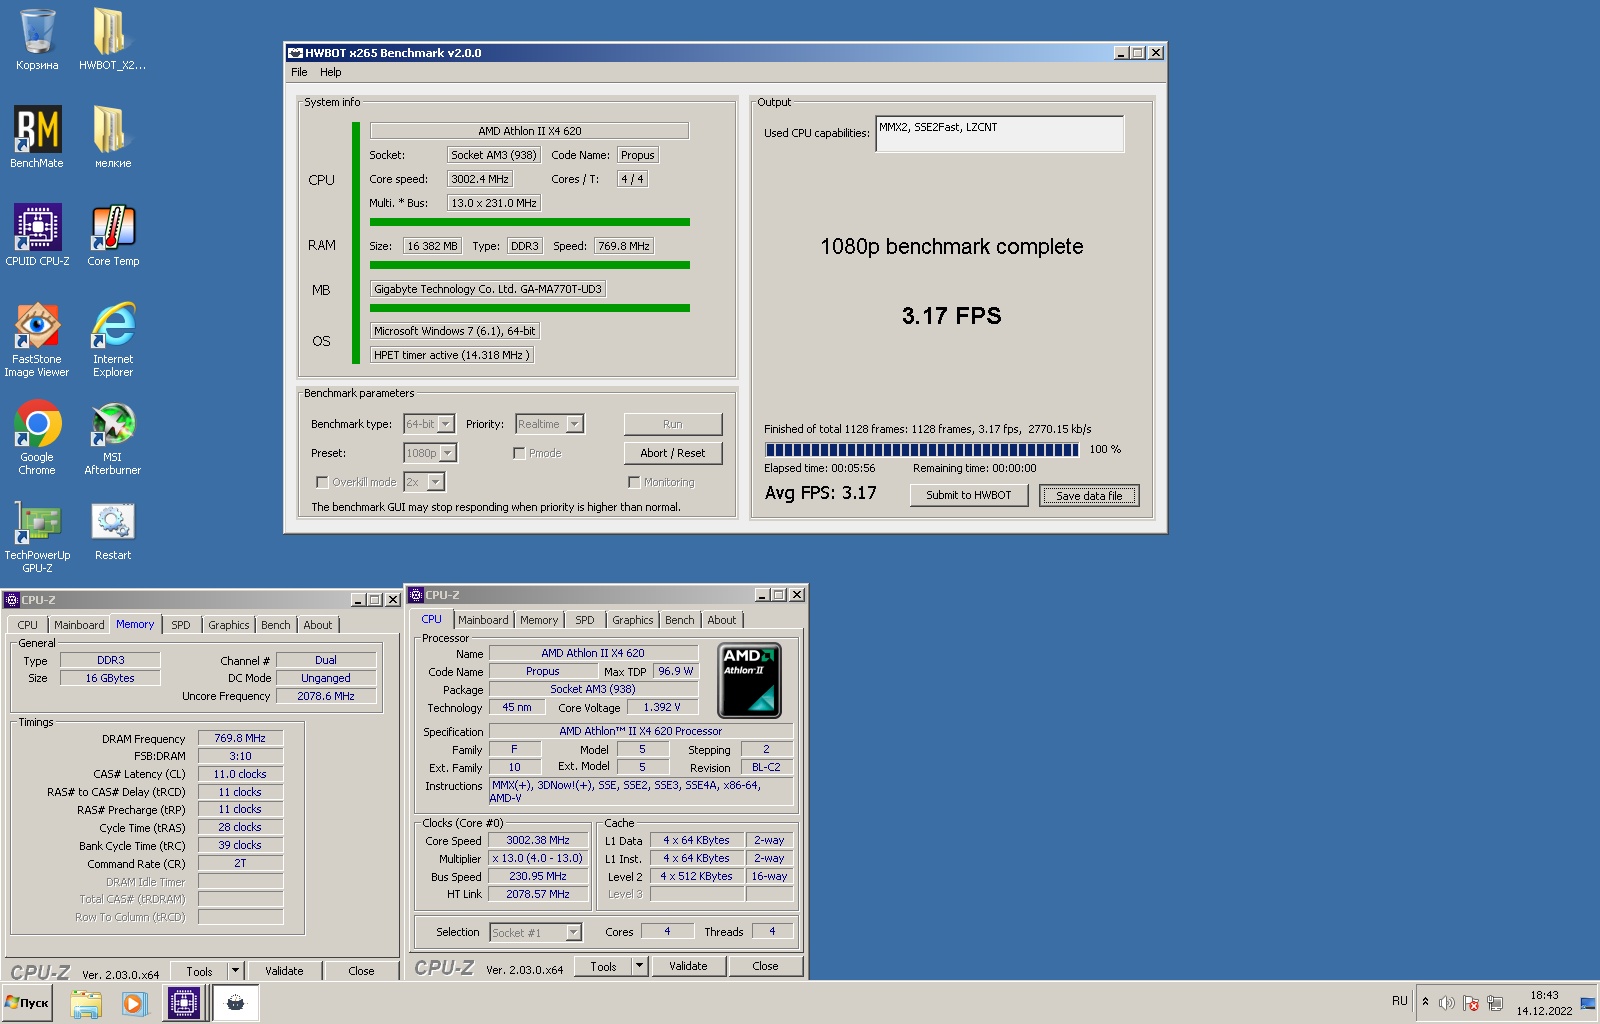Image resolution: width=1600 pixels, height=1024 pixels.
Task: Open the Preset 1080p dropdown
Action: (430, 453)
